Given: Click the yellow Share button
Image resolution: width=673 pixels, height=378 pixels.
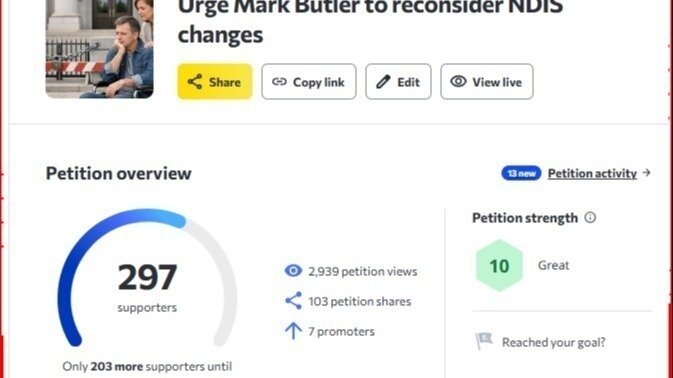Looking at the screenshot, I should coord(215,82).
